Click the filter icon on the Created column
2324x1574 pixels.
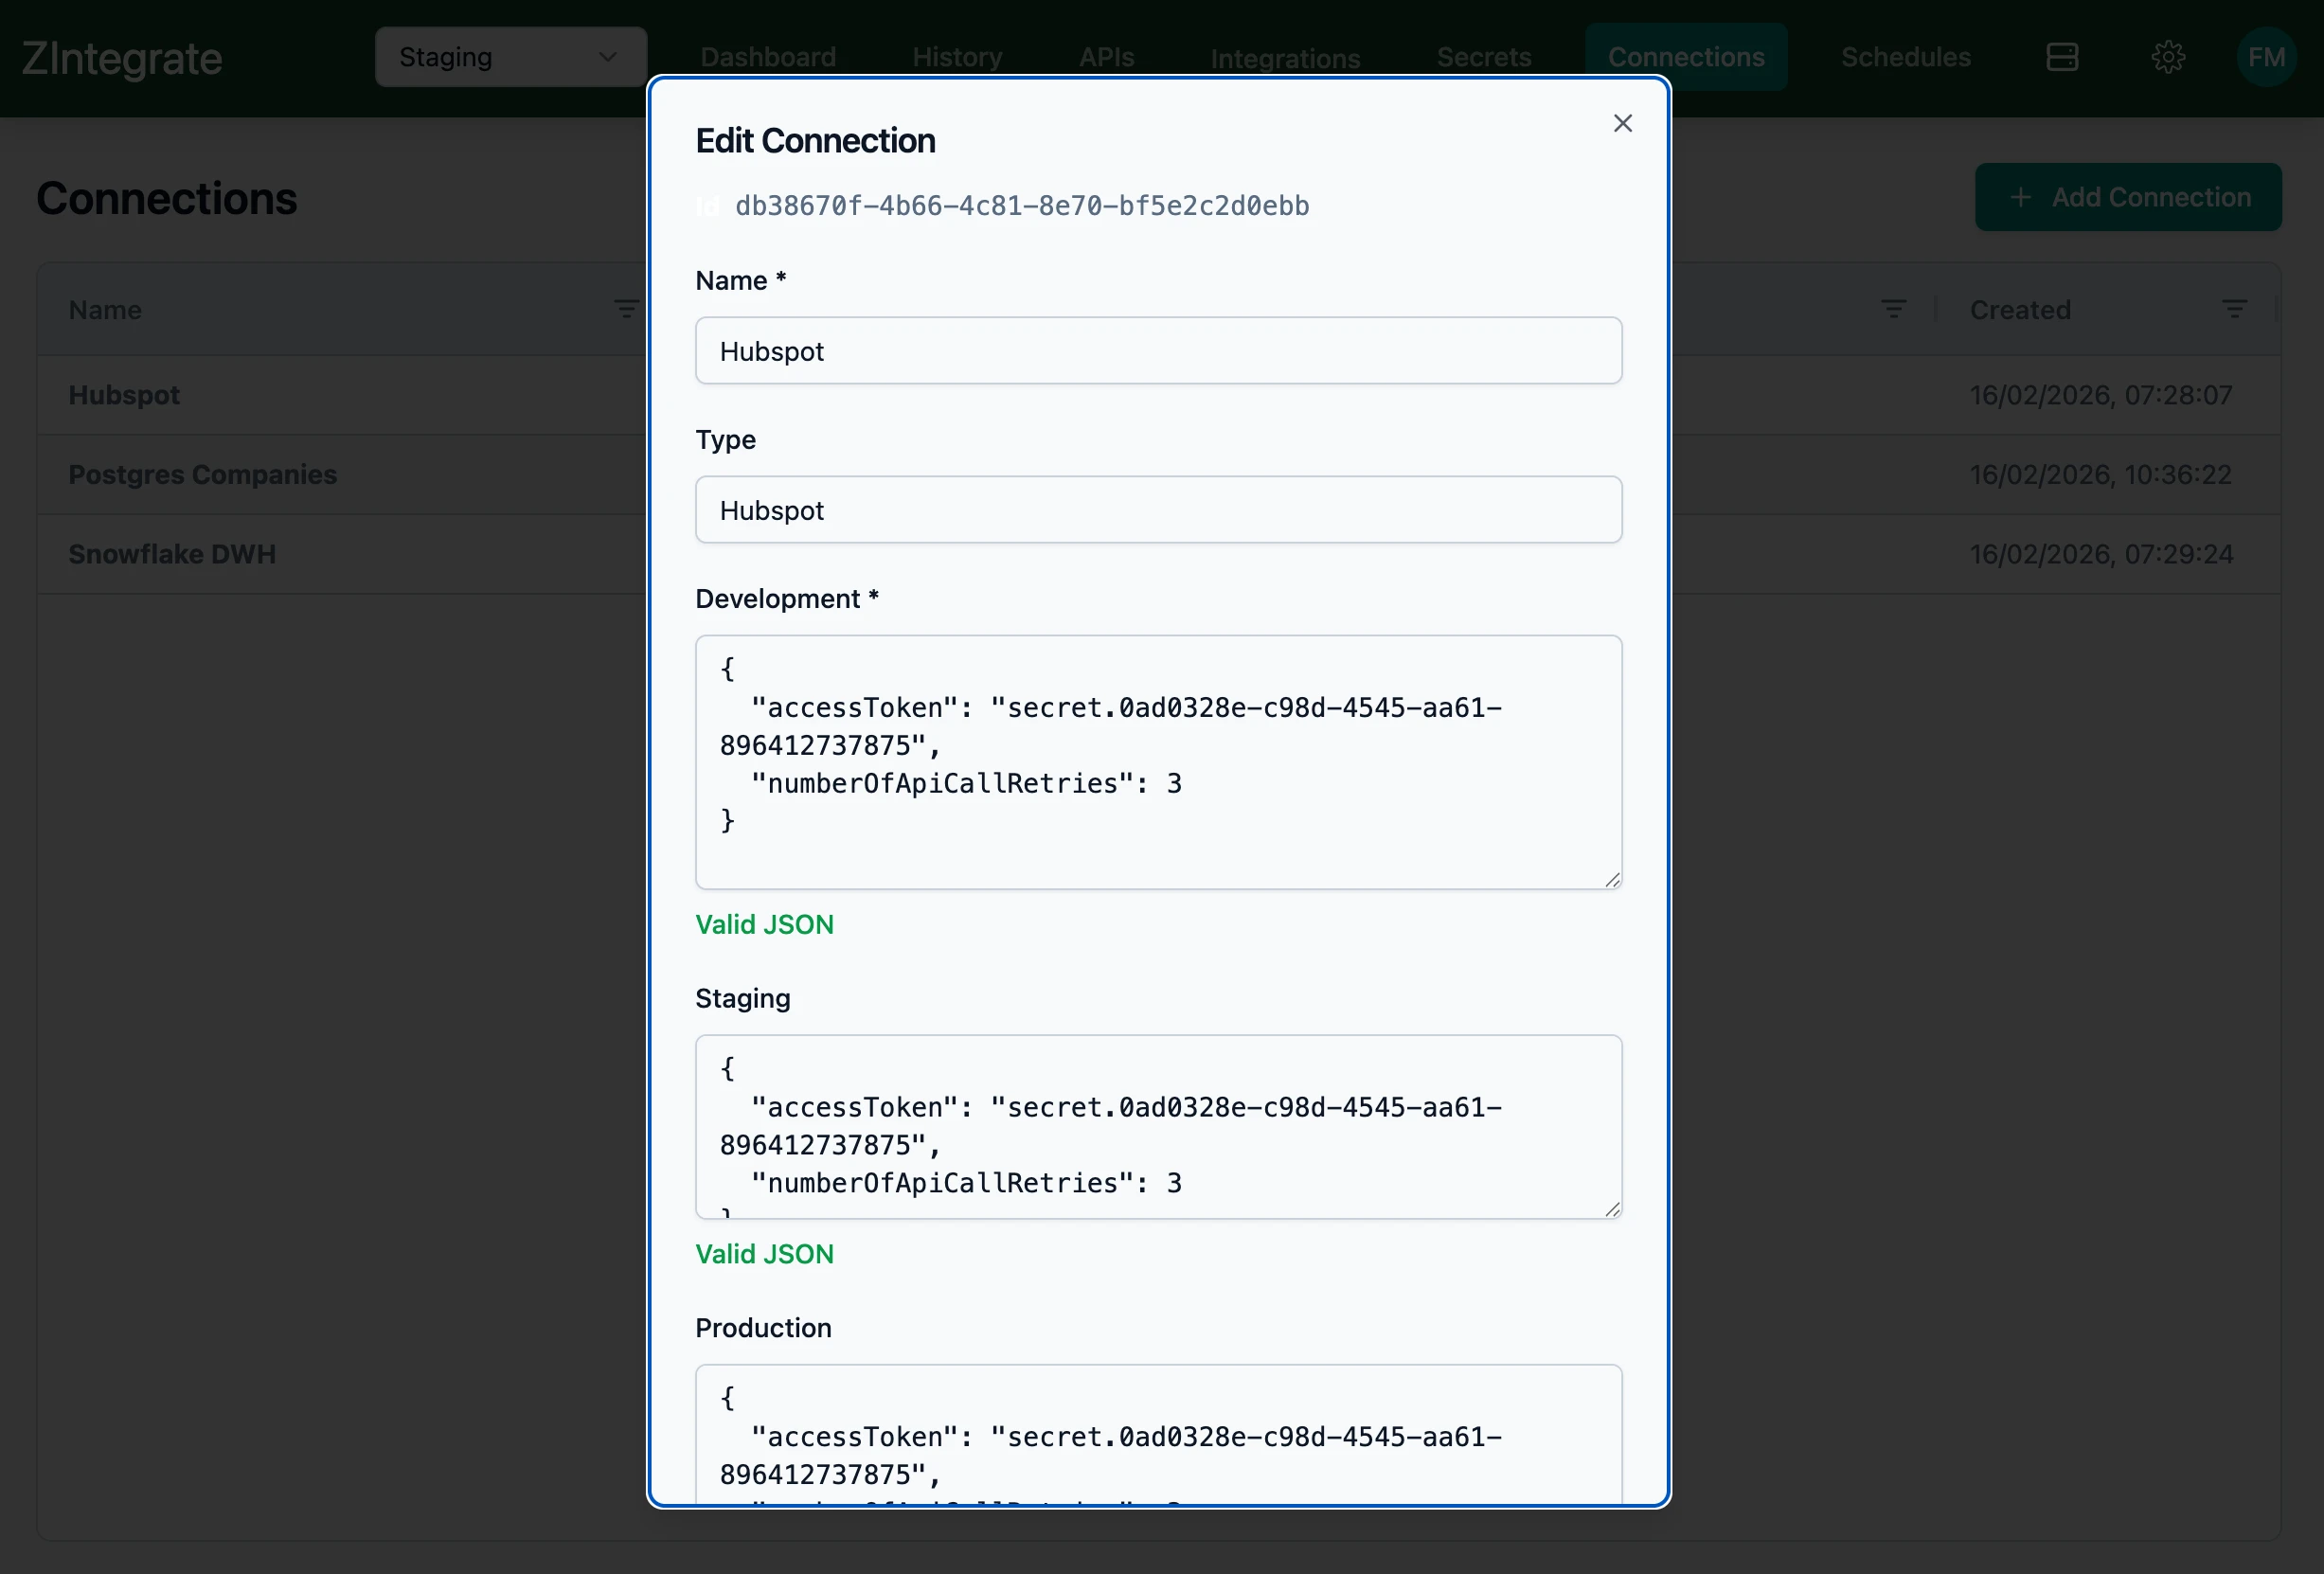coord(2235,308)
